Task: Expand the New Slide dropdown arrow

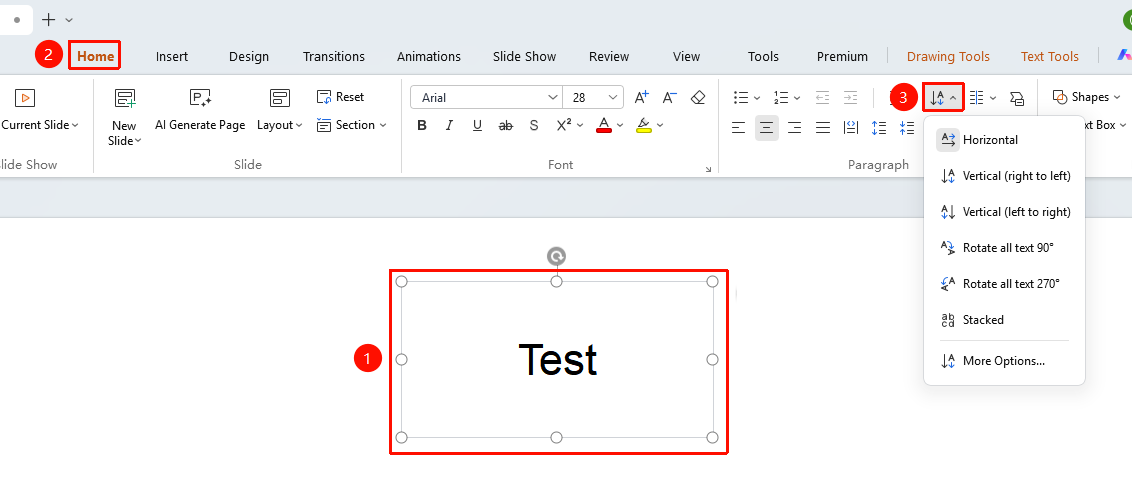Action: (x=137, y=141)
